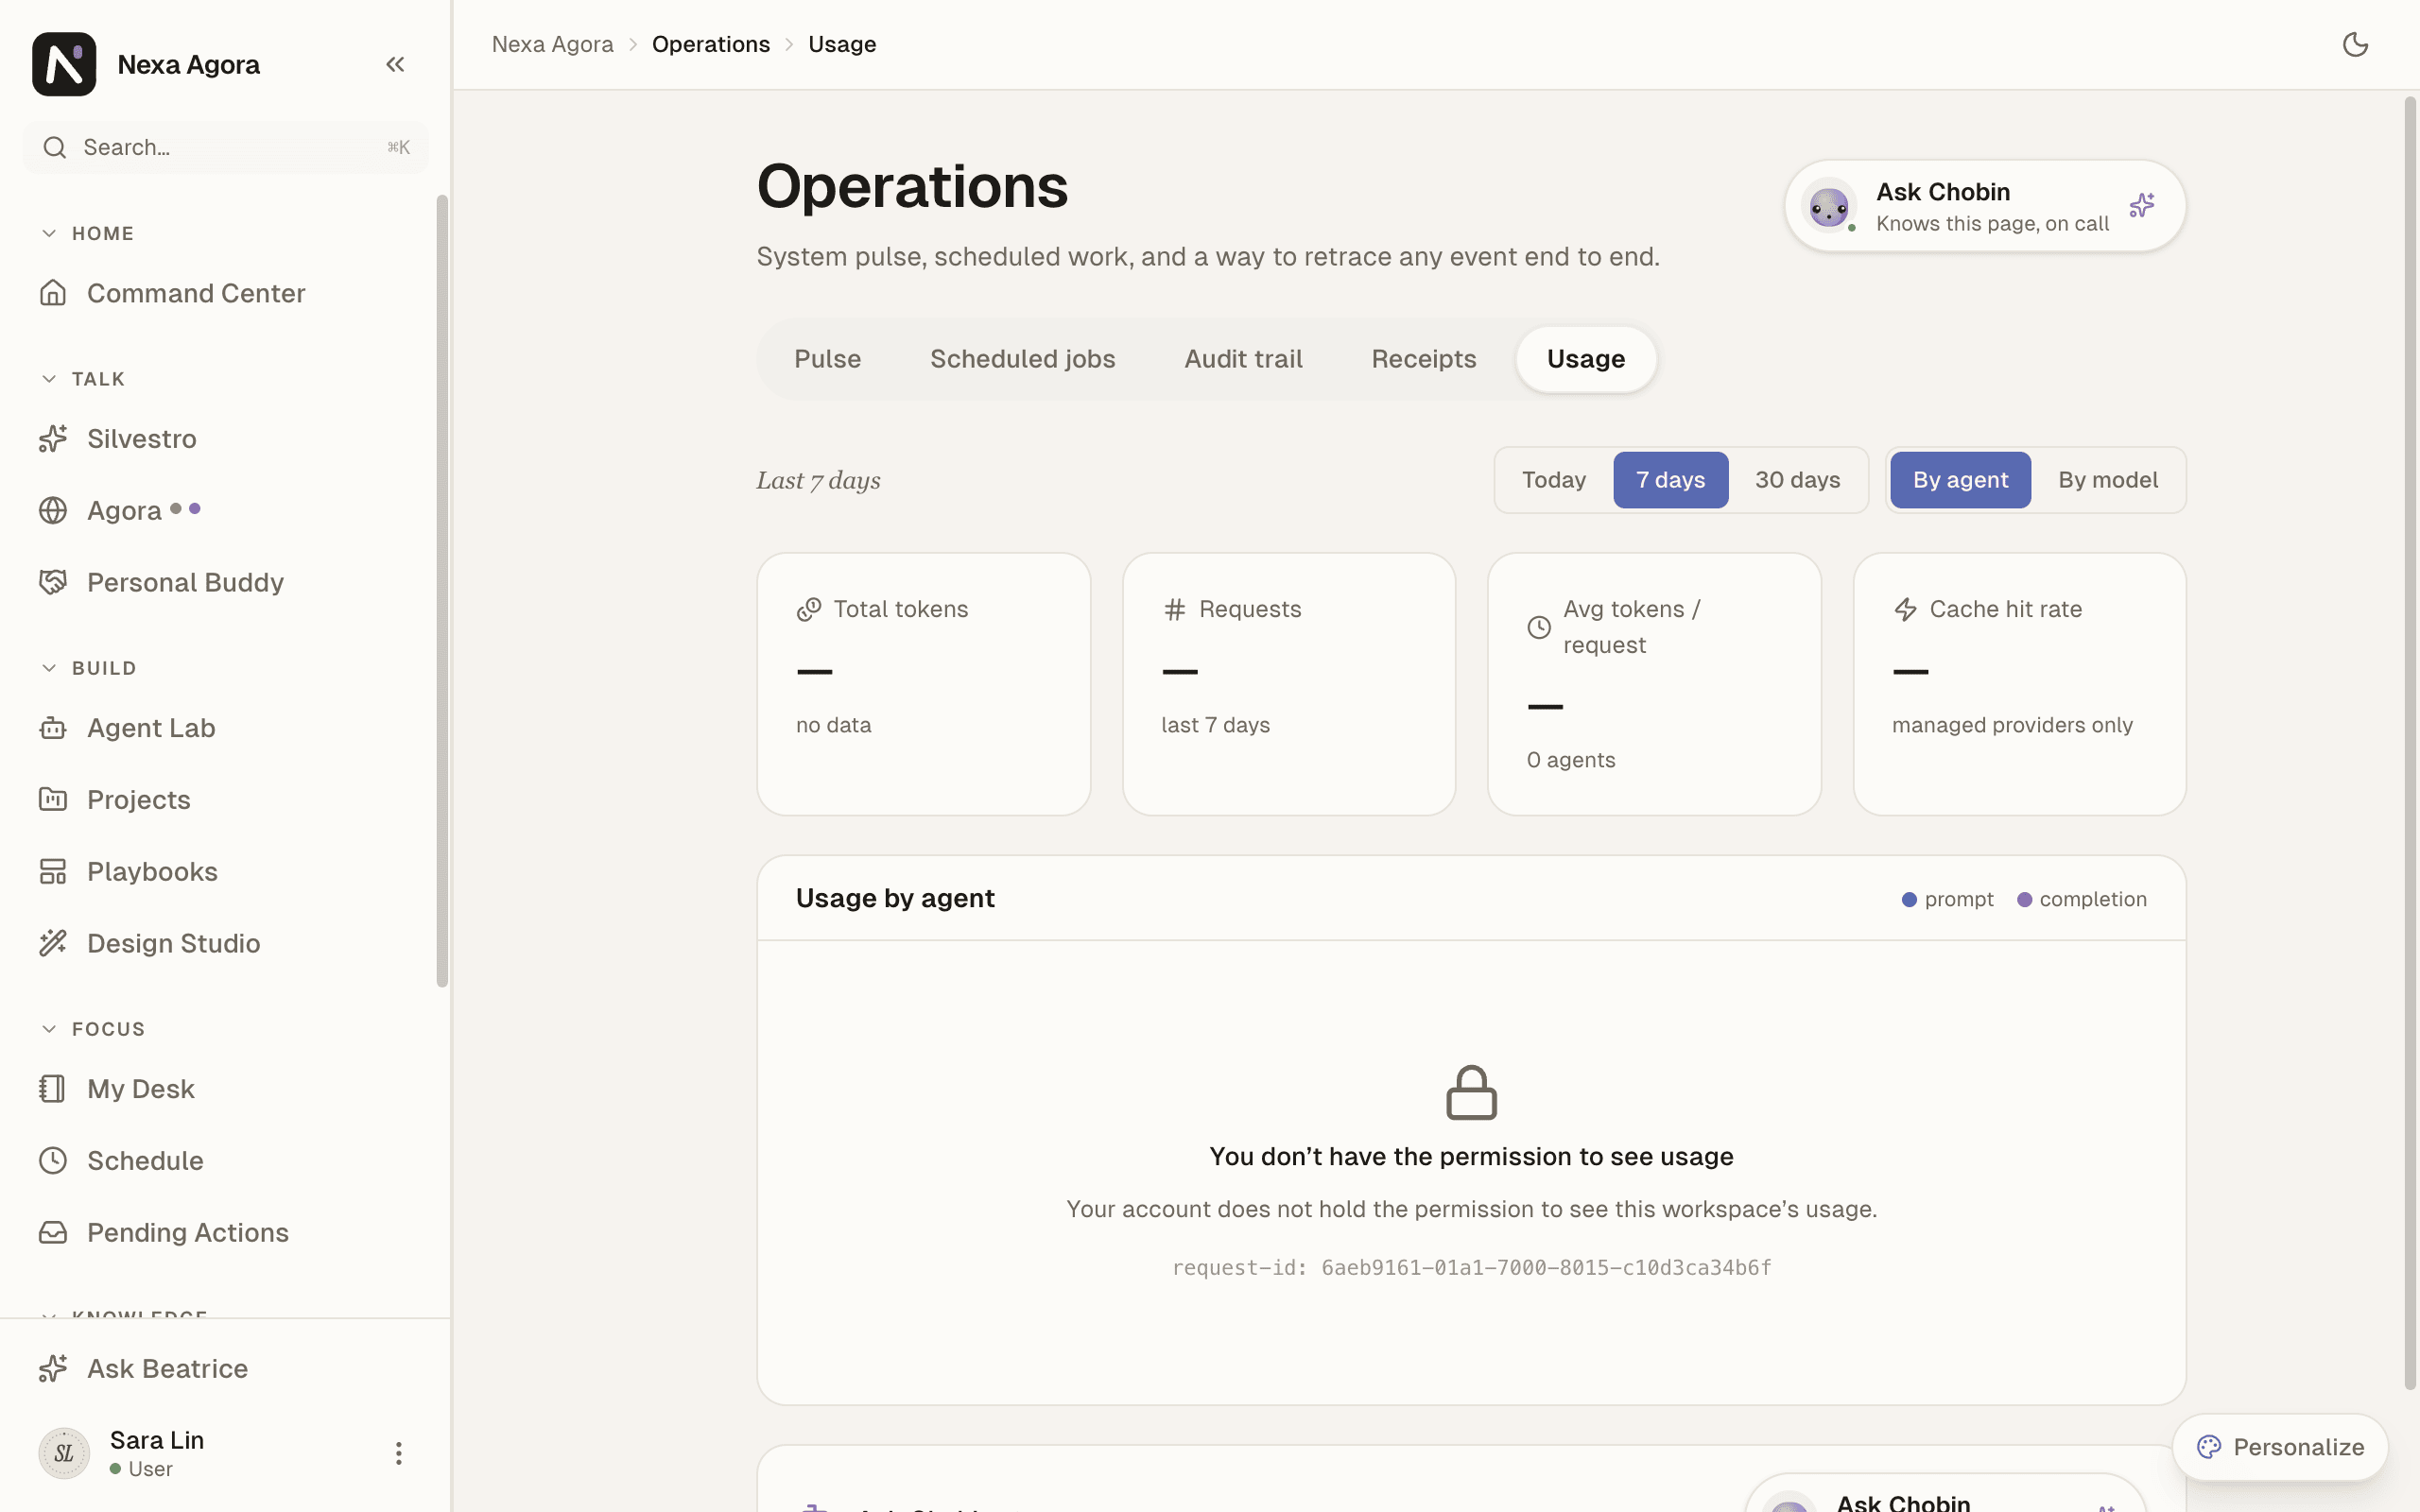
Task: Click the Personalize button
Action: pyautogui.click(x=2280, y=1447)
